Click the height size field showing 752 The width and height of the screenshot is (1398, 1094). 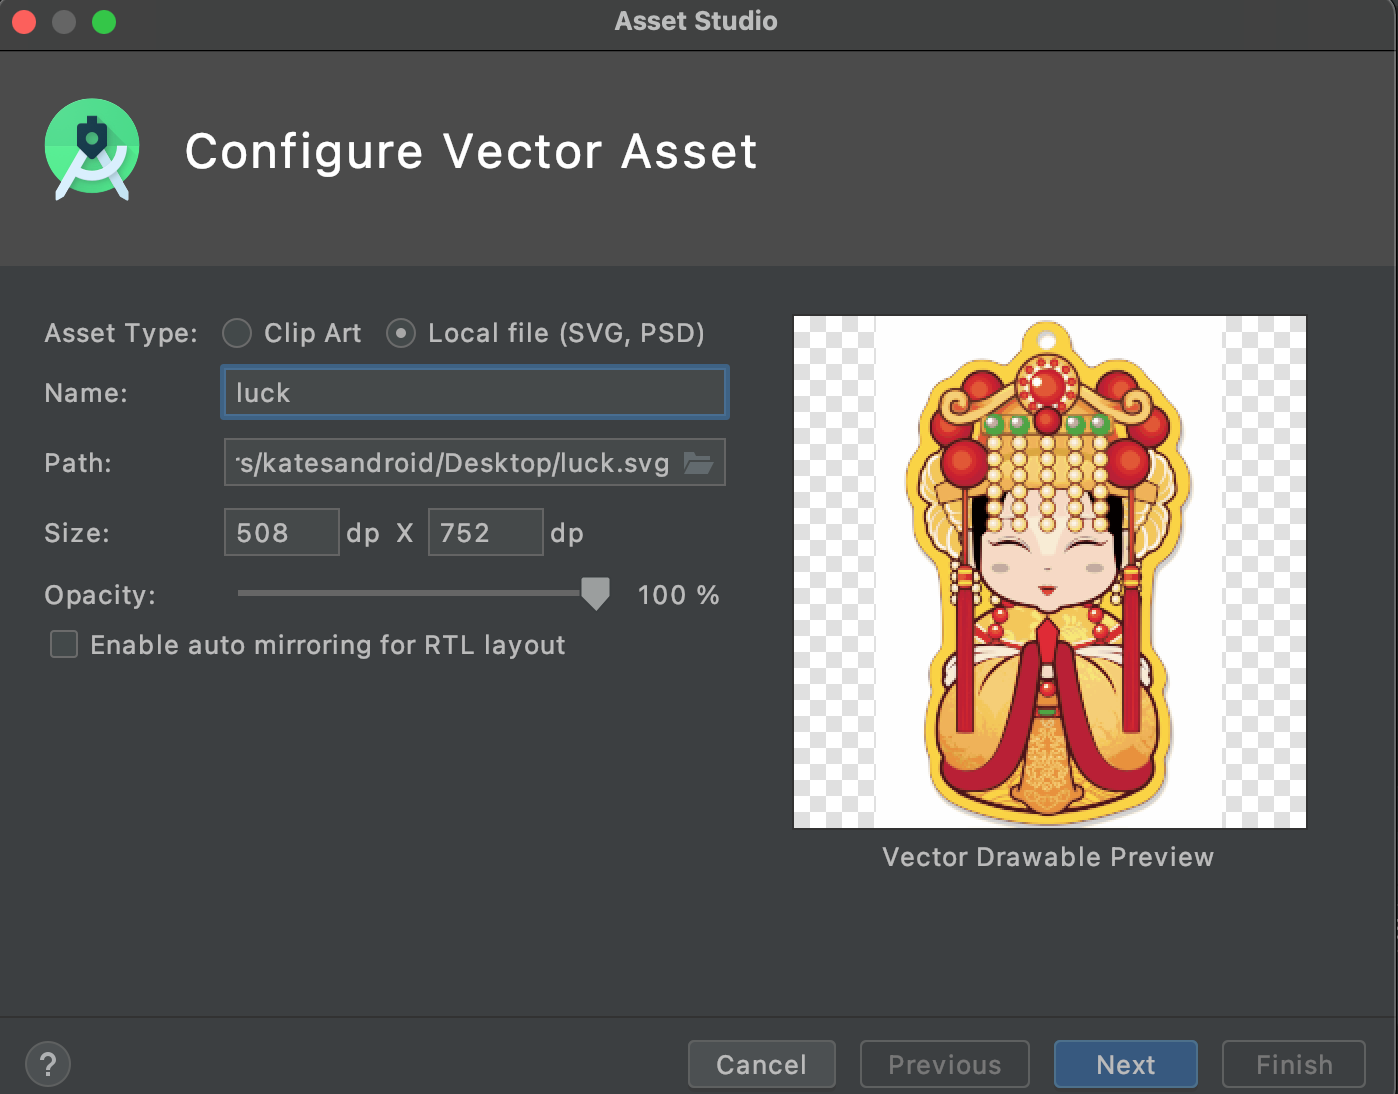click(486, 532)
